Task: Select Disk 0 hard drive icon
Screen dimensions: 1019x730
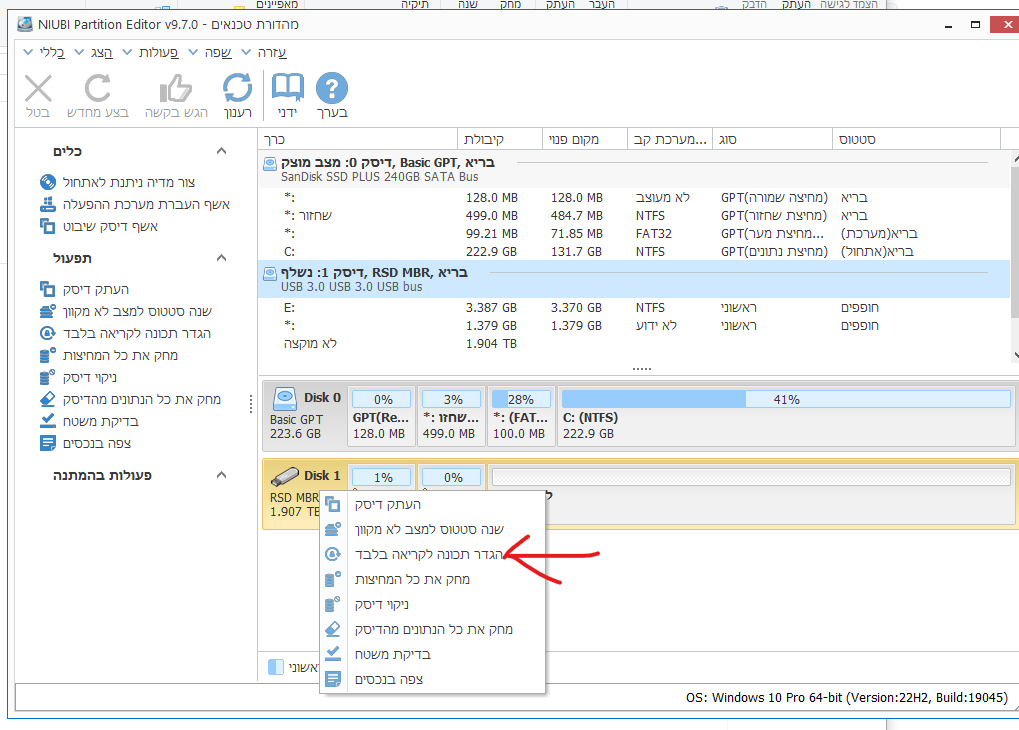Action: (286, 398)
